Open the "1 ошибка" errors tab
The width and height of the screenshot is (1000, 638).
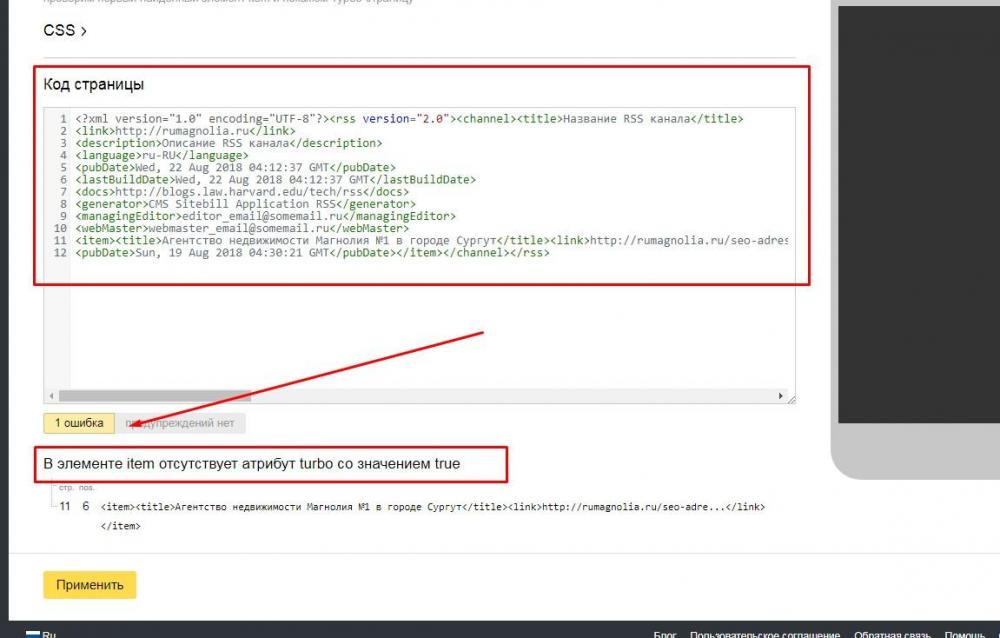click(x=79, y=423)
